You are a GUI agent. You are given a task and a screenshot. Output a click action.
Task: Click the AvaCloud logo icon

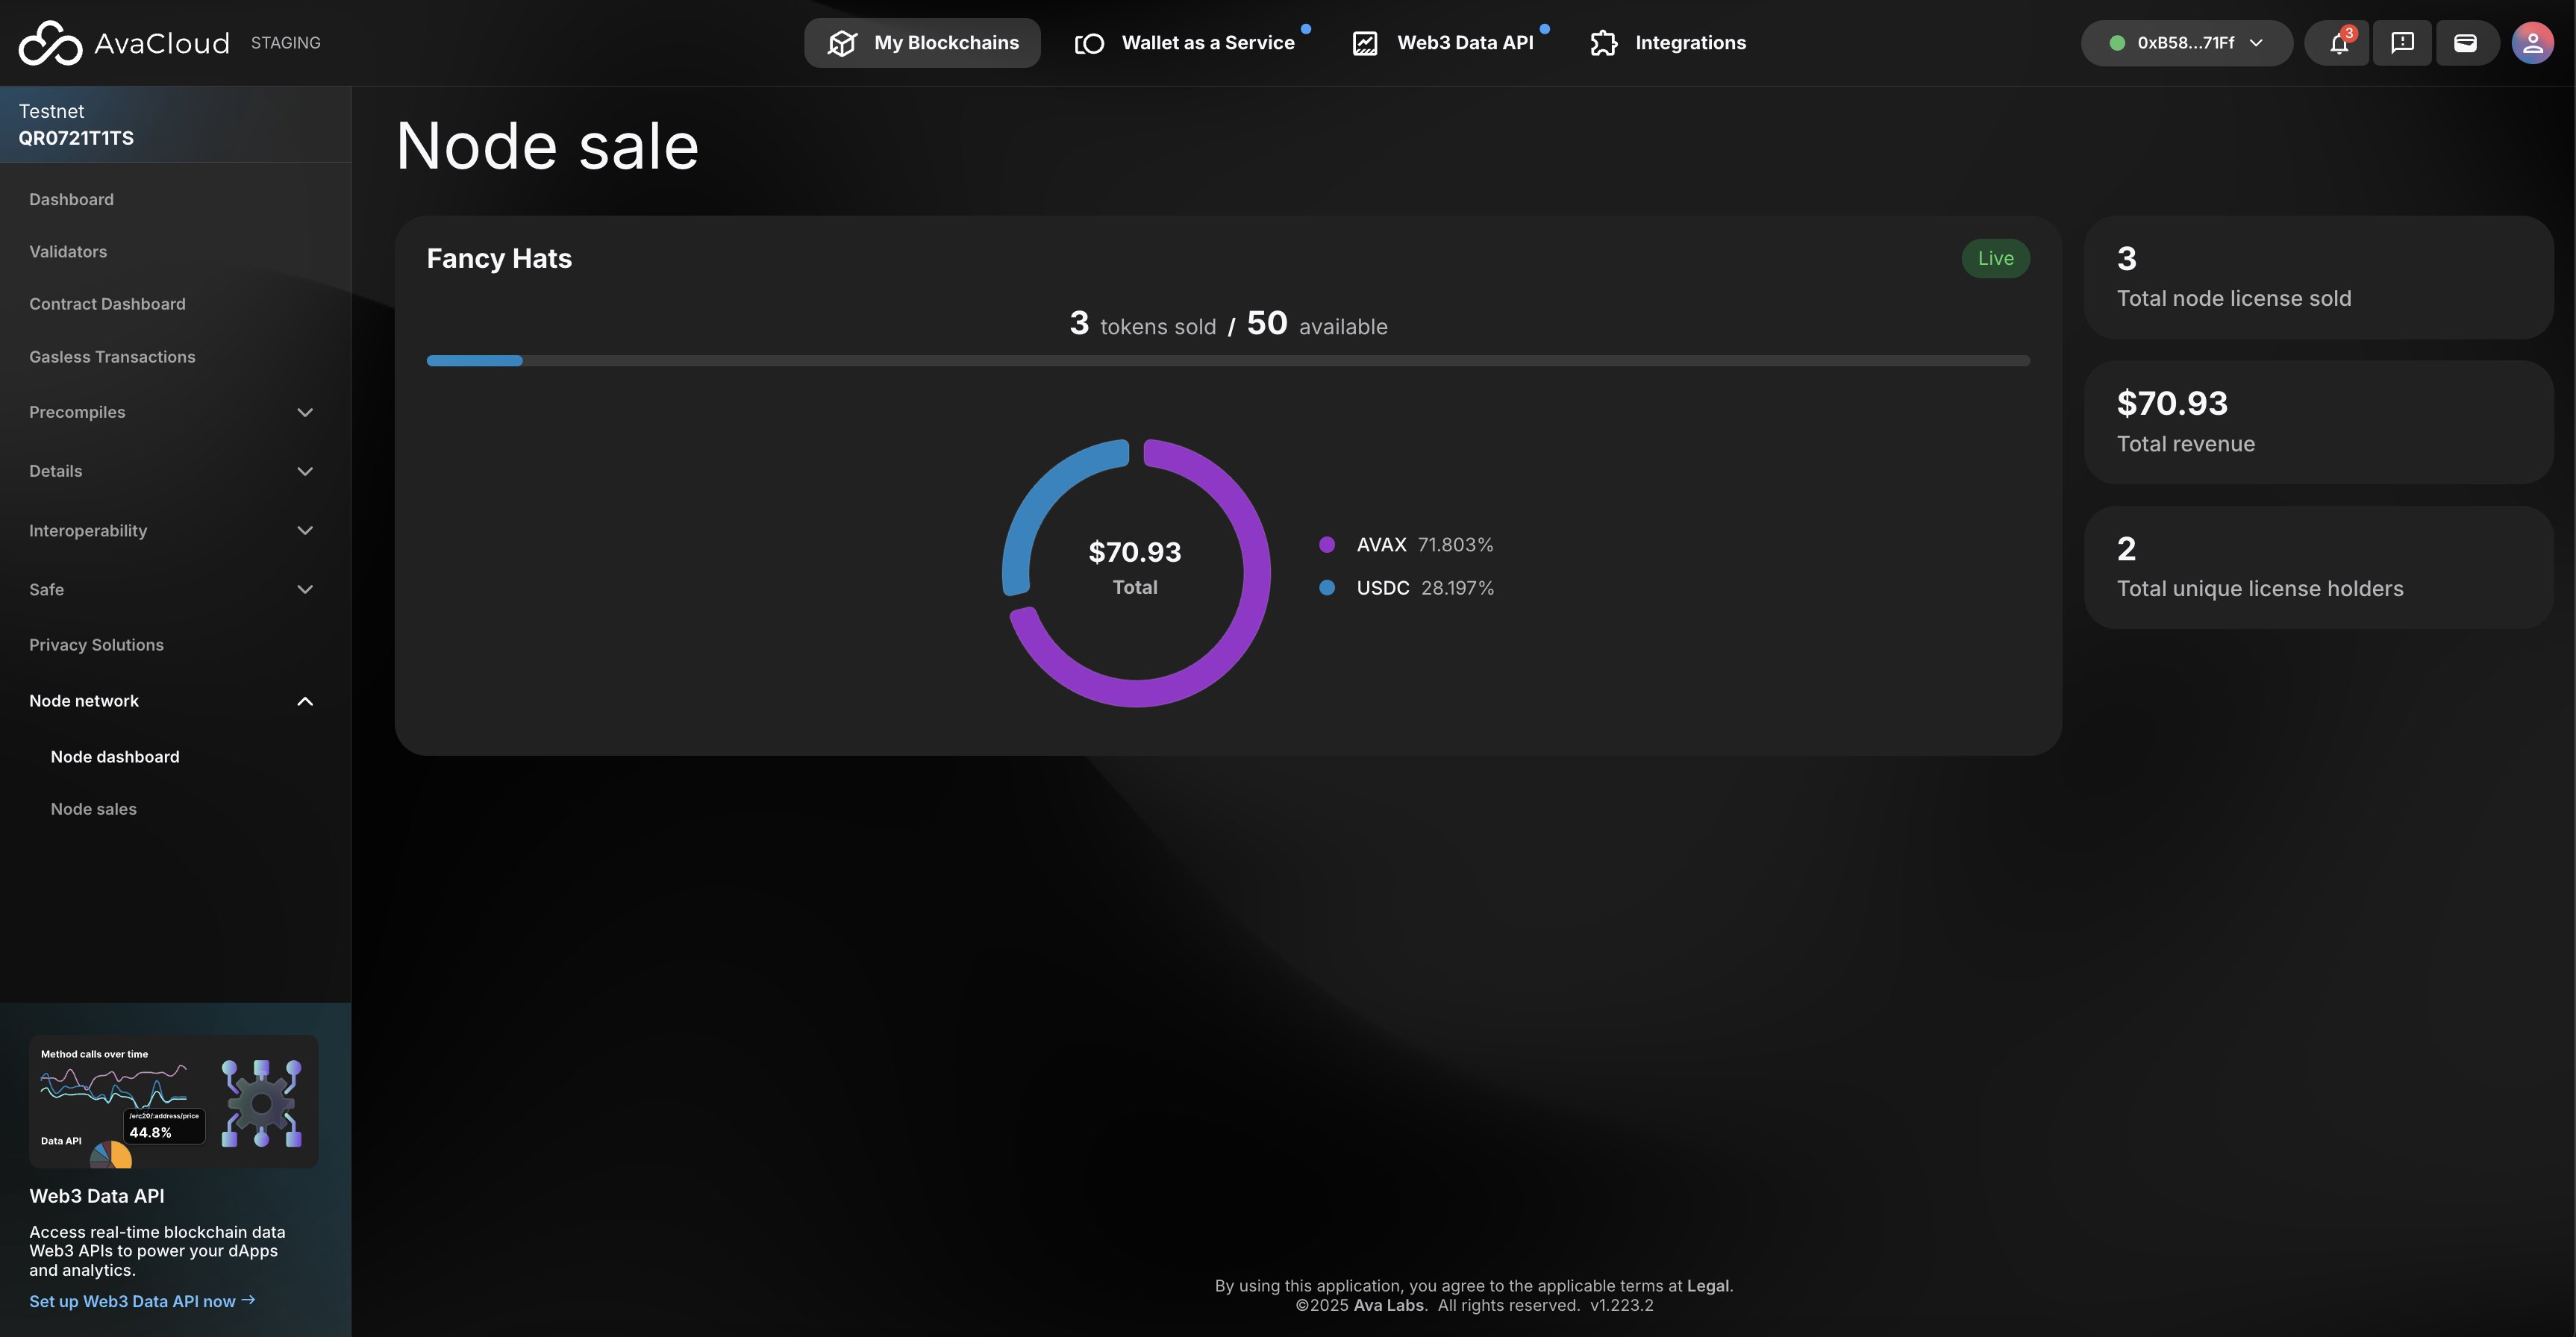[50, 43]
